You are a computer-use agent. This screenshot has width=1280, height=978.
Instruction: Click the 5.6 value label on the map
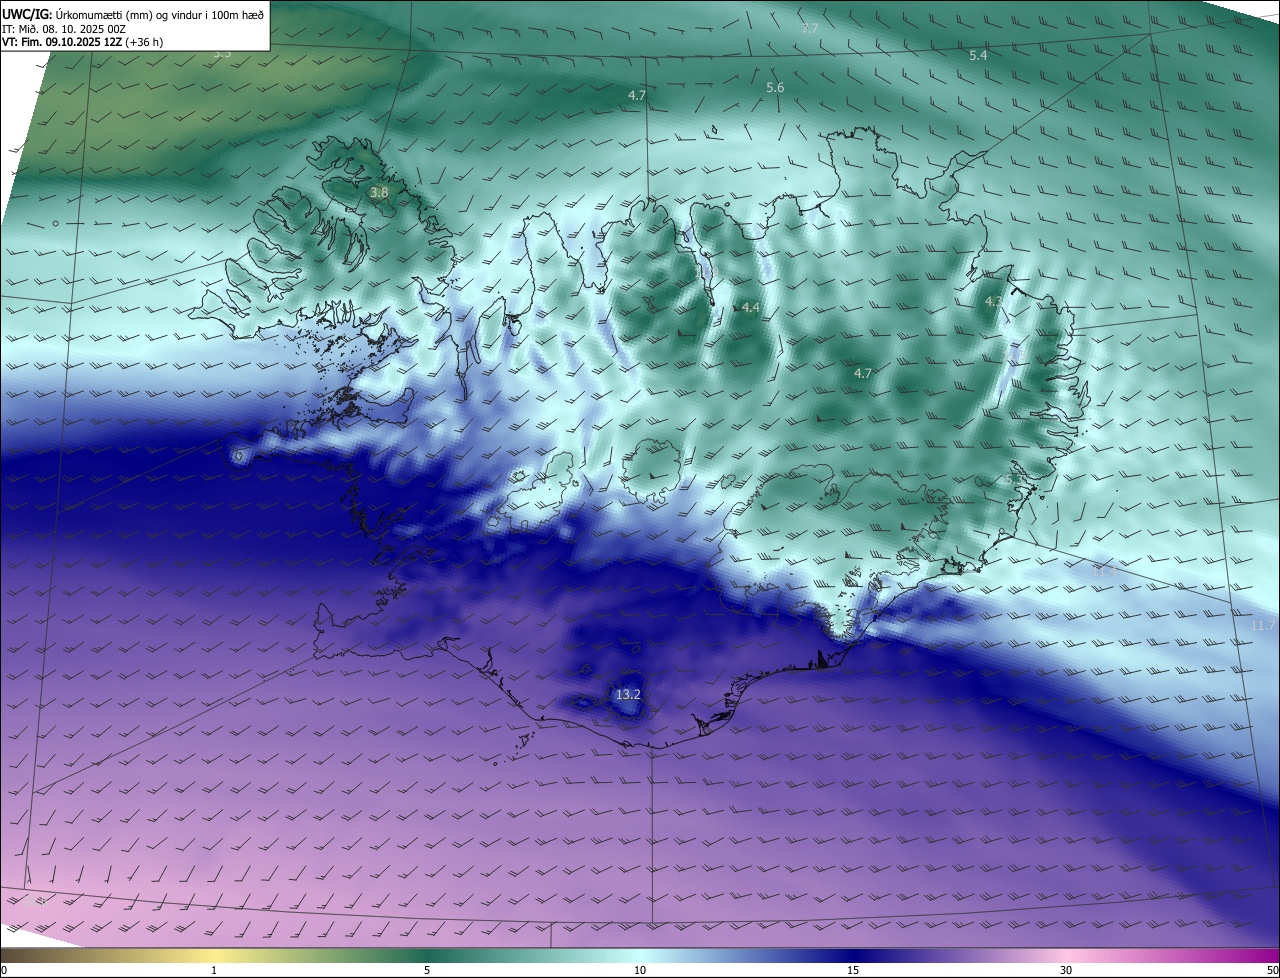pyautogui.click(x=775, y=88)
